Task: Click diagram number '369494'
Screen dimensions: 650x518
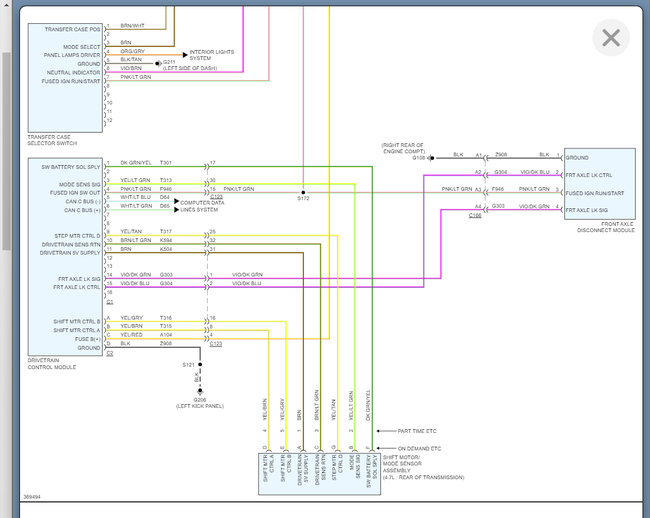Action: point(32,497)
